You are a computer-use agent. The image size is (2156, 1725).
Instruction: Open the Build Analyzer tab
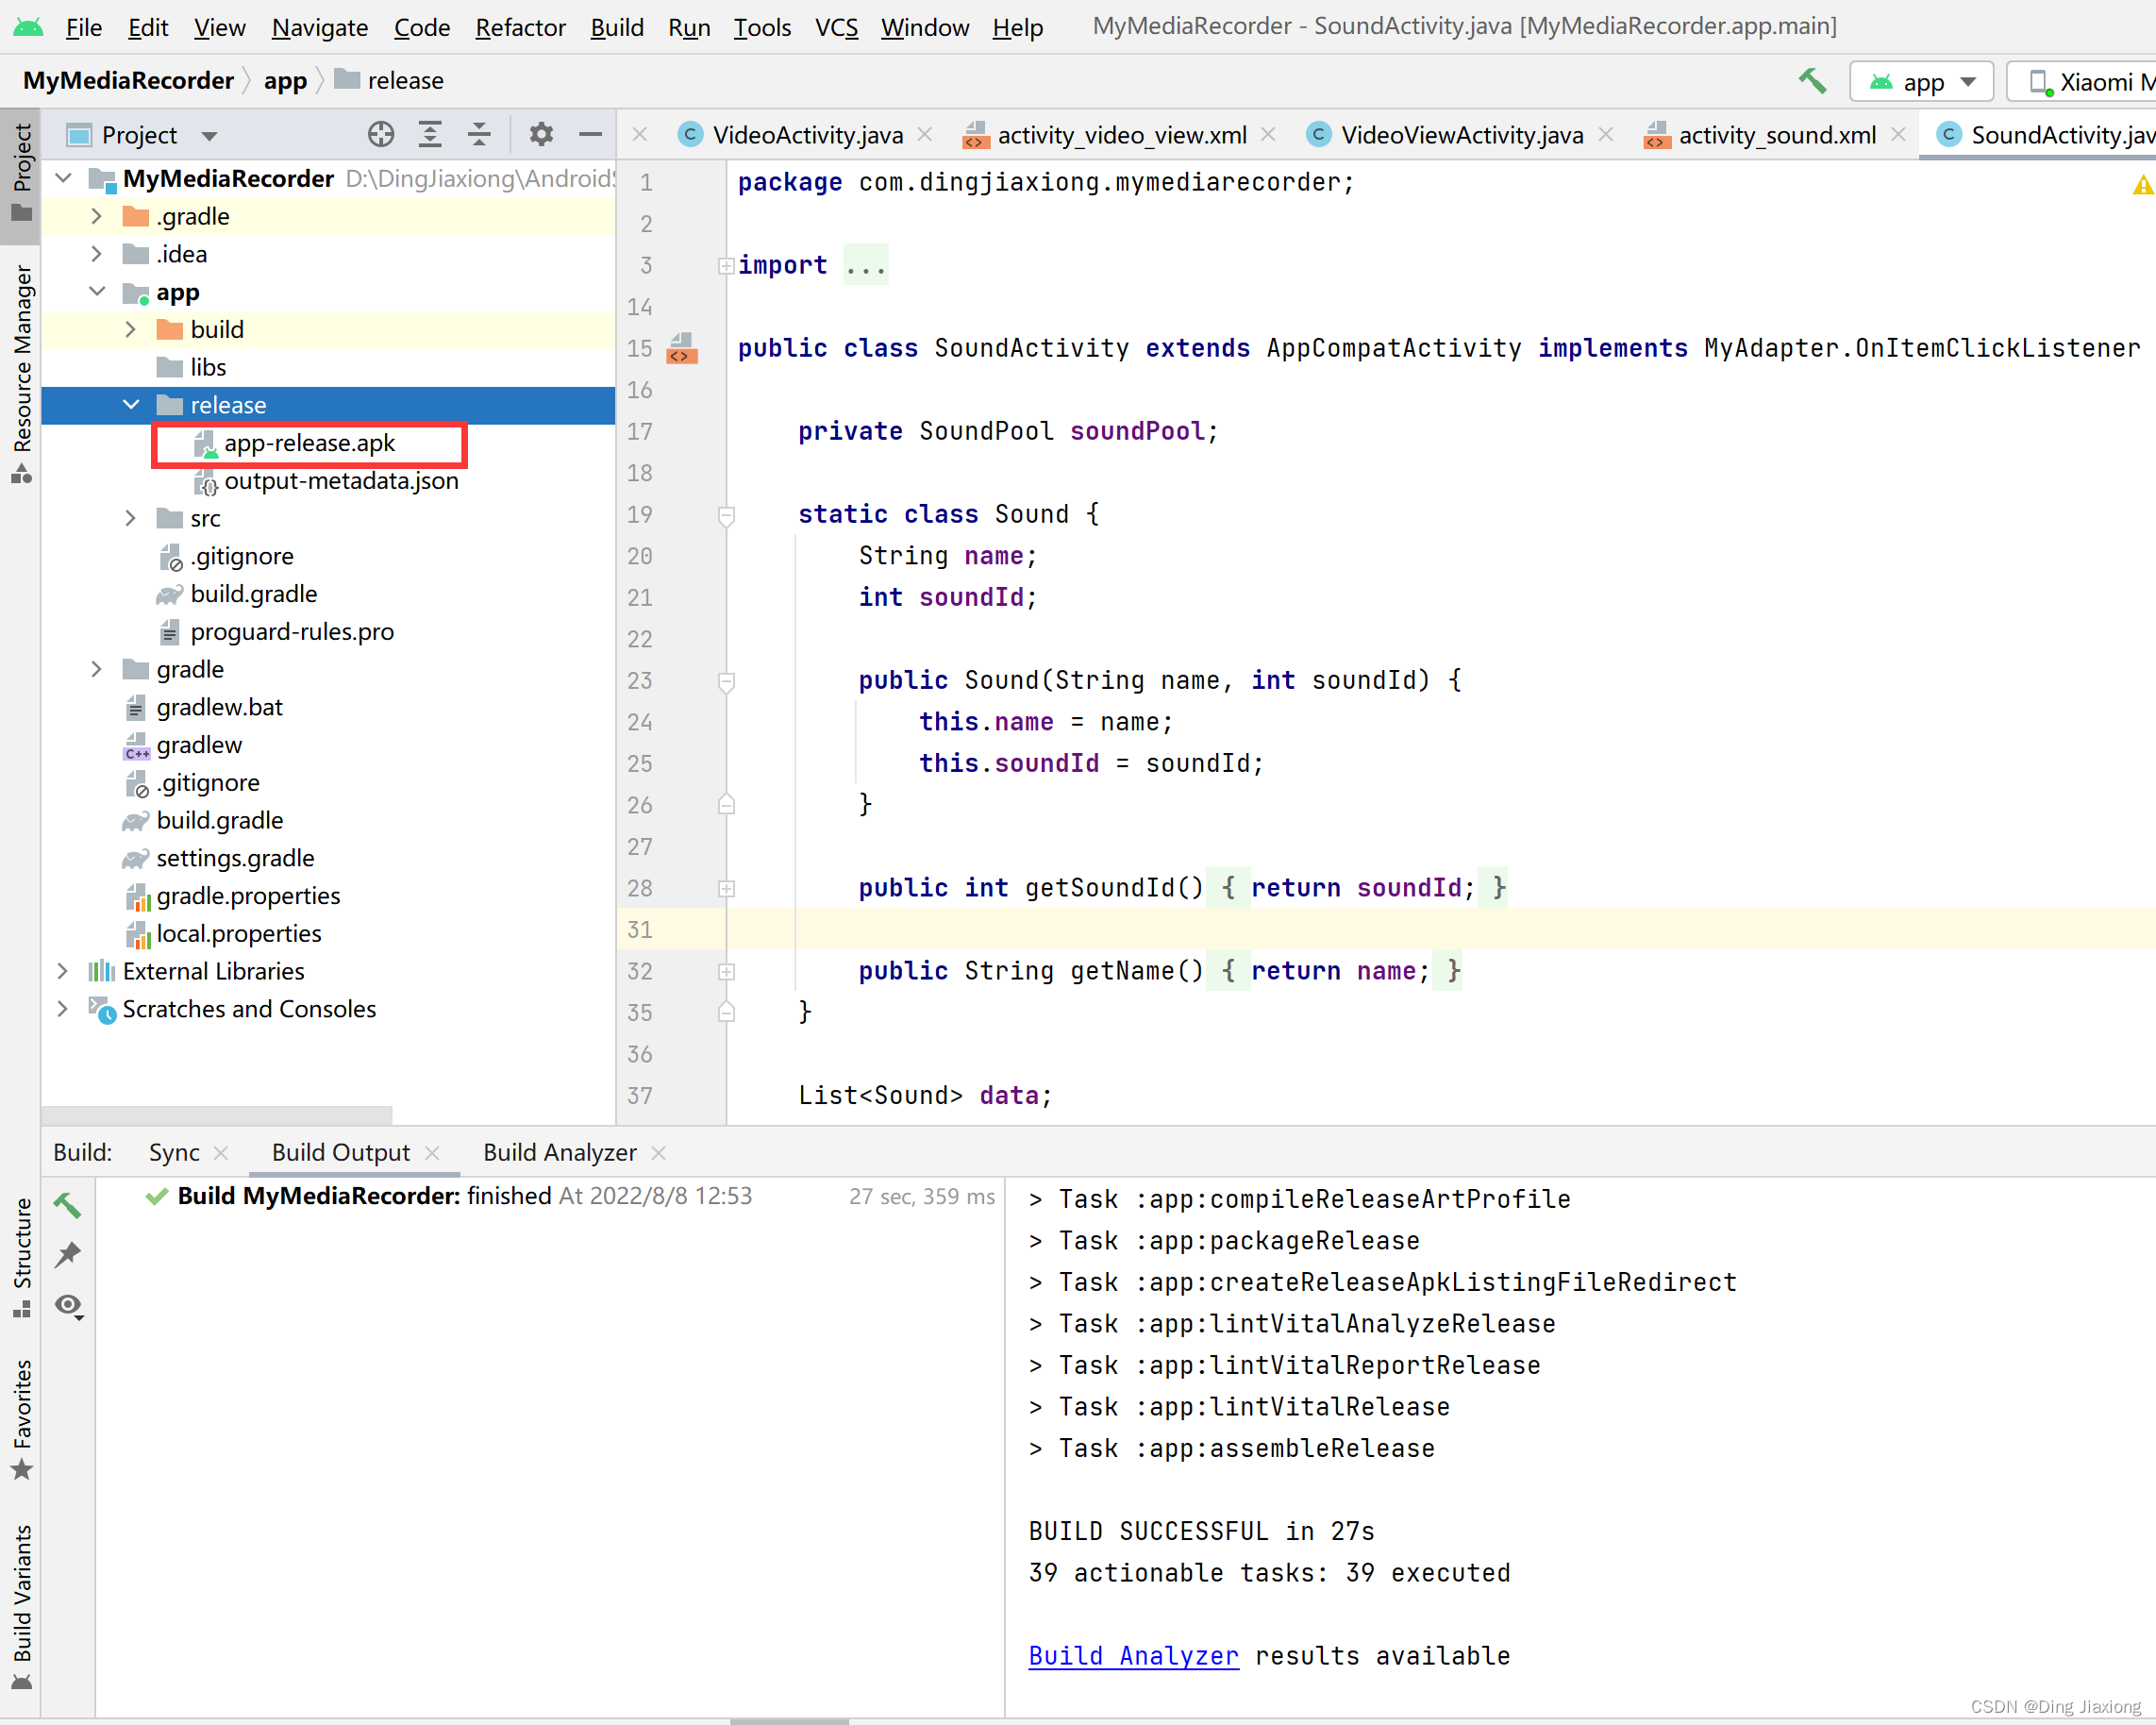[x=560, y=1152]
